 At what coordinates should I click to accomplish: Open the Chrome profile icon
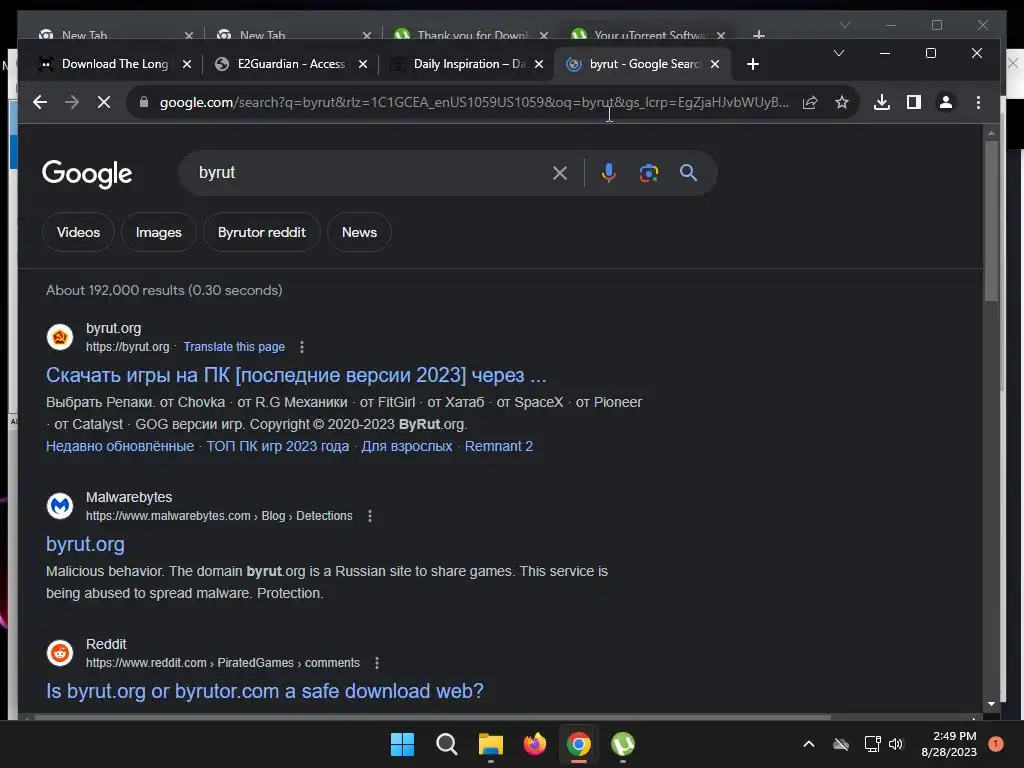pyautogui.click(x=945, y=102)
